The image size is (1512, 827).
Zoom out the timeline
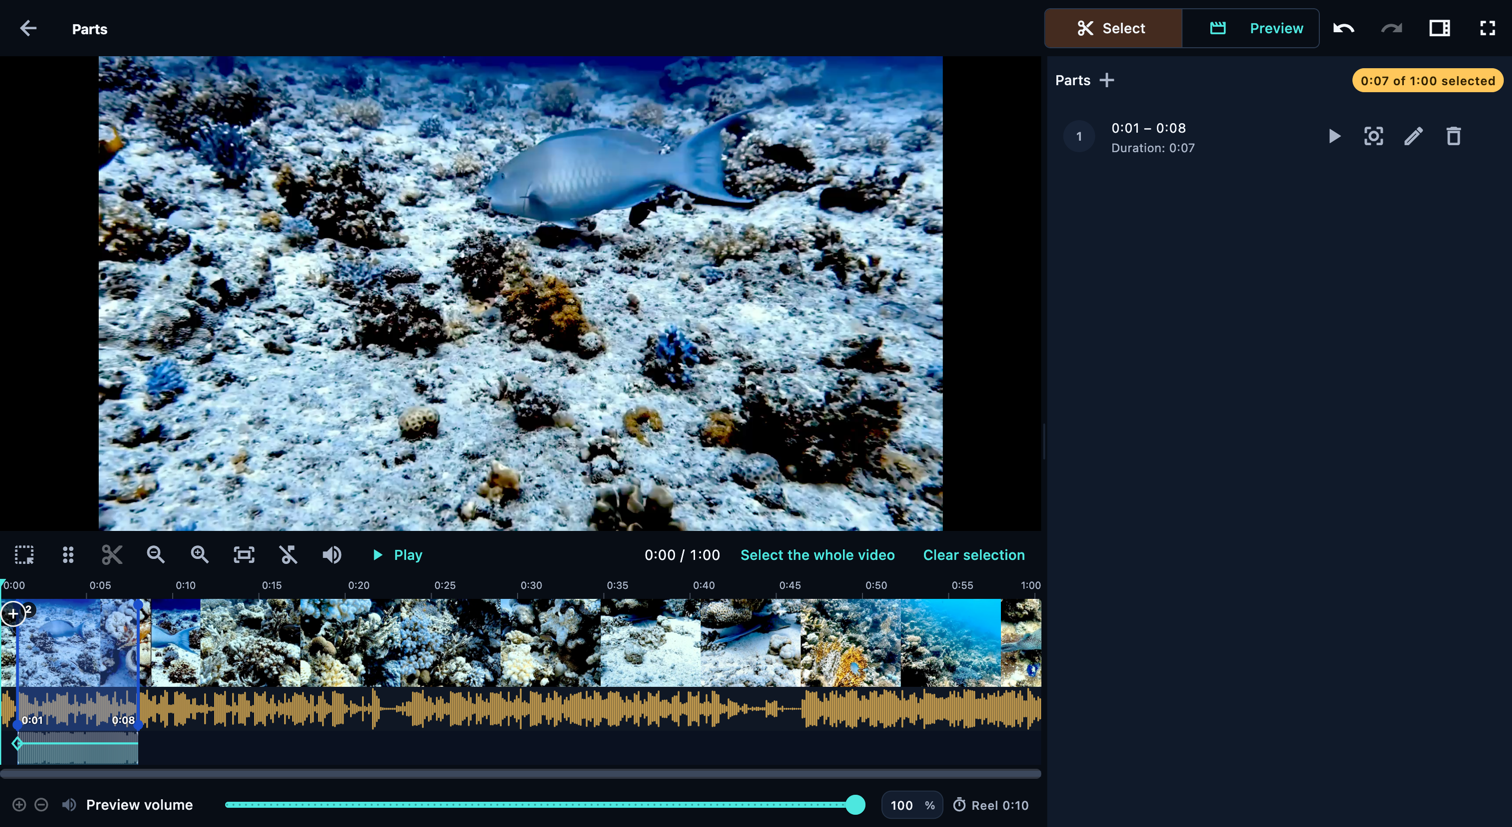tap(156, 554)
